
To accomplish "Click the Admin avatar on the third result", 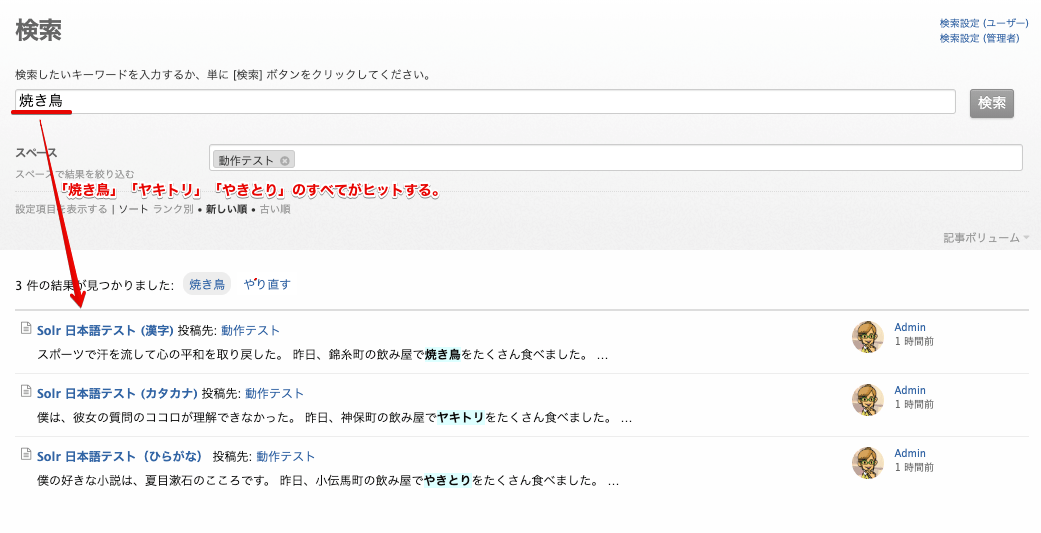I will [867, 463].
